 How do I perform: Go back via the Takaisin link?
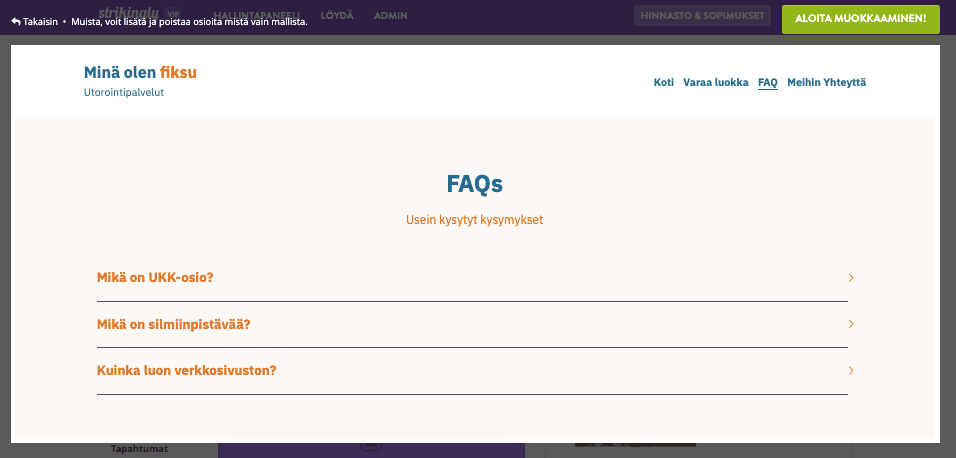pyautogui.click(x=35, y=21)
